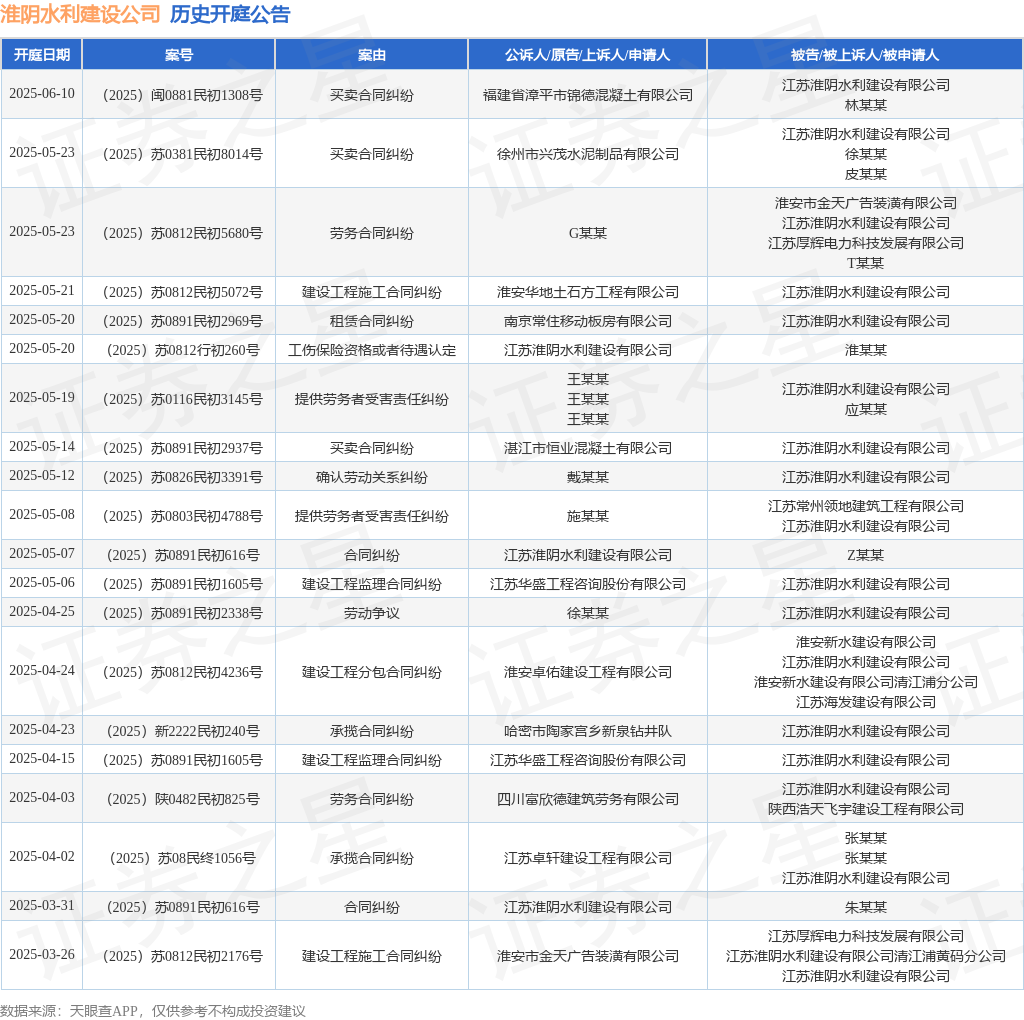Click defendant name 朱某某
This screenshot has width=1024, height=1020.
coord(865,907)
